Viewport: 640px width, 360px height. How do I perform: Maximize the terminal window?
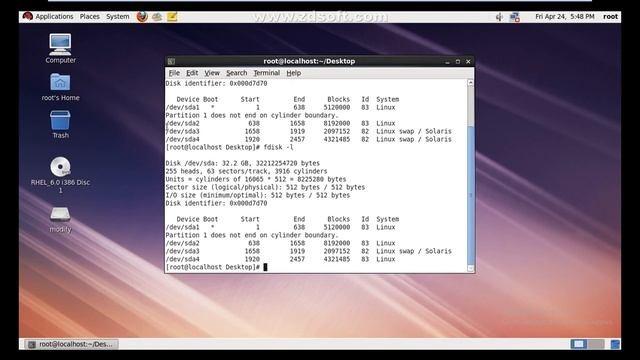point(458,62)
